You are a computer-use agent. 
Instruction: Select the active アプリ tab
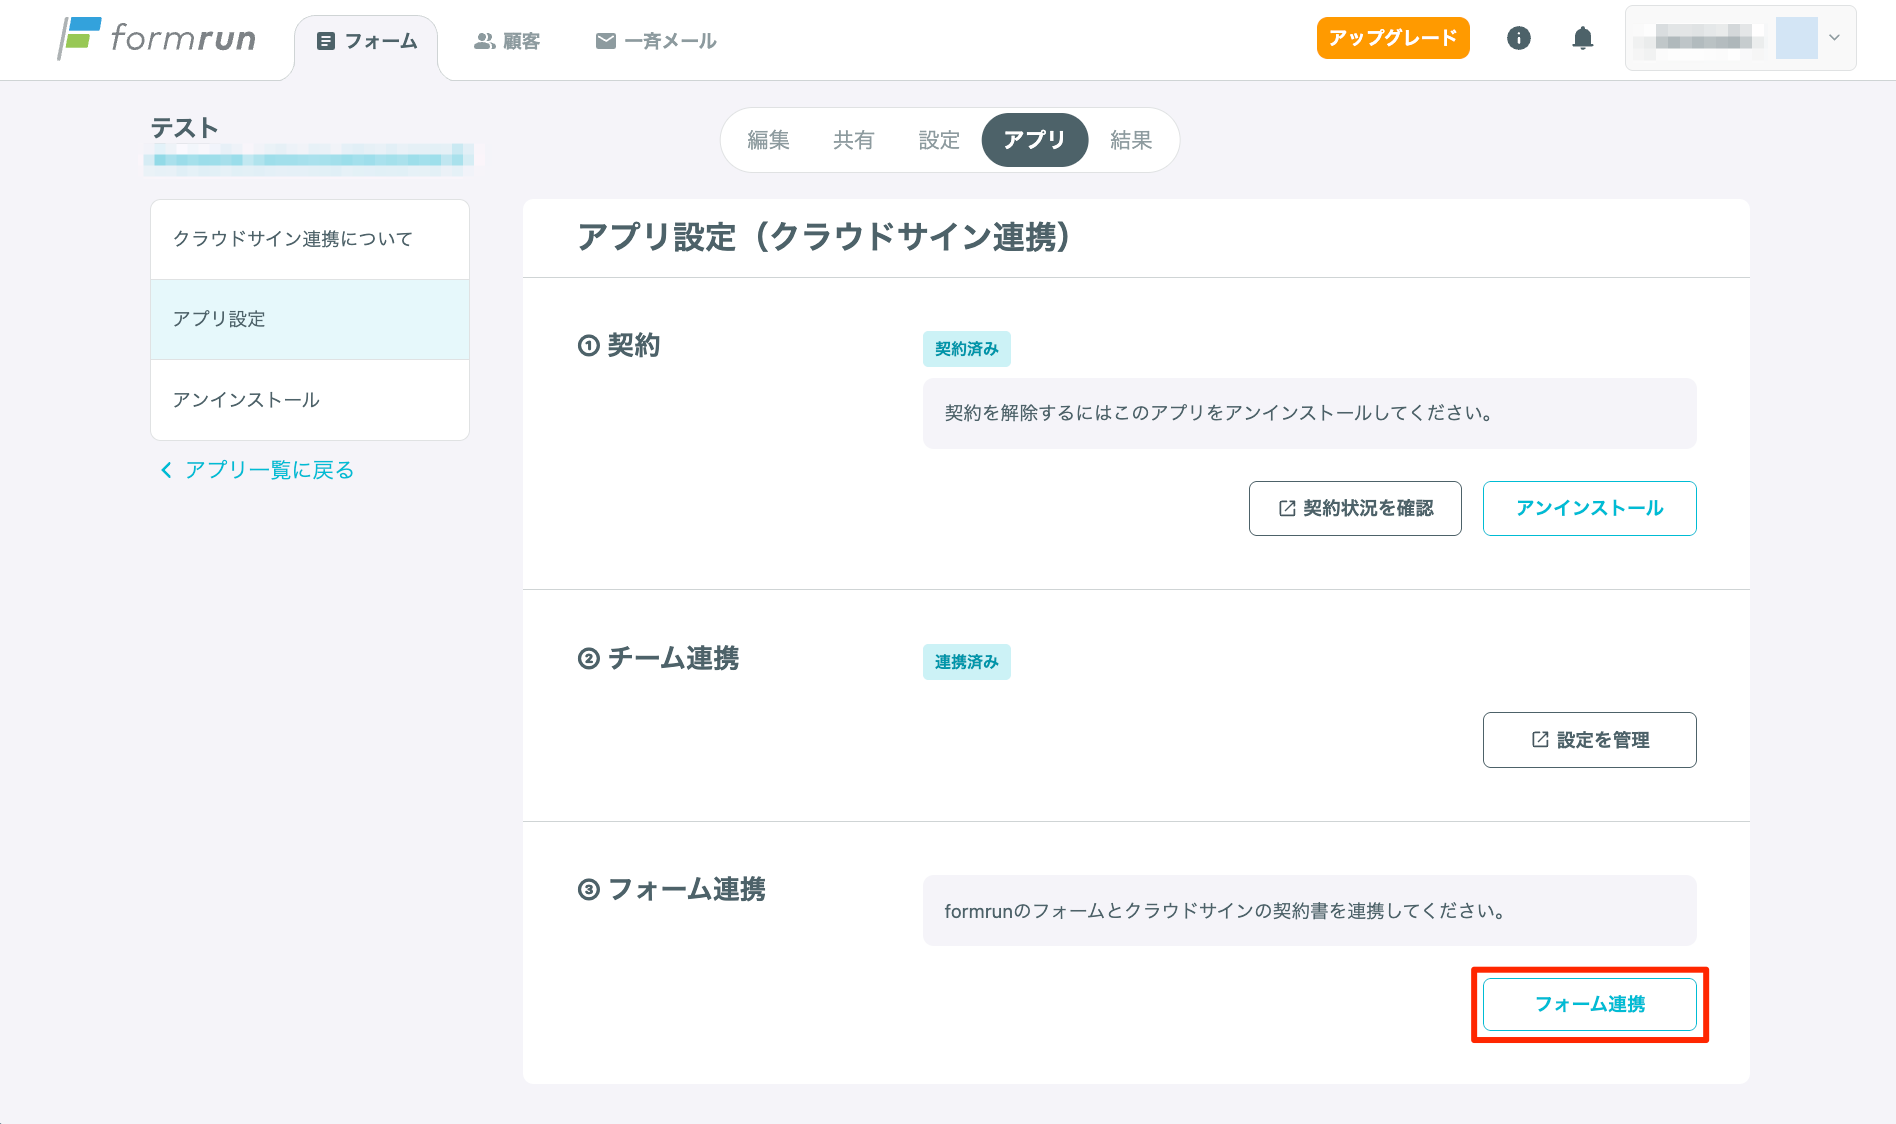[1035, 140]
